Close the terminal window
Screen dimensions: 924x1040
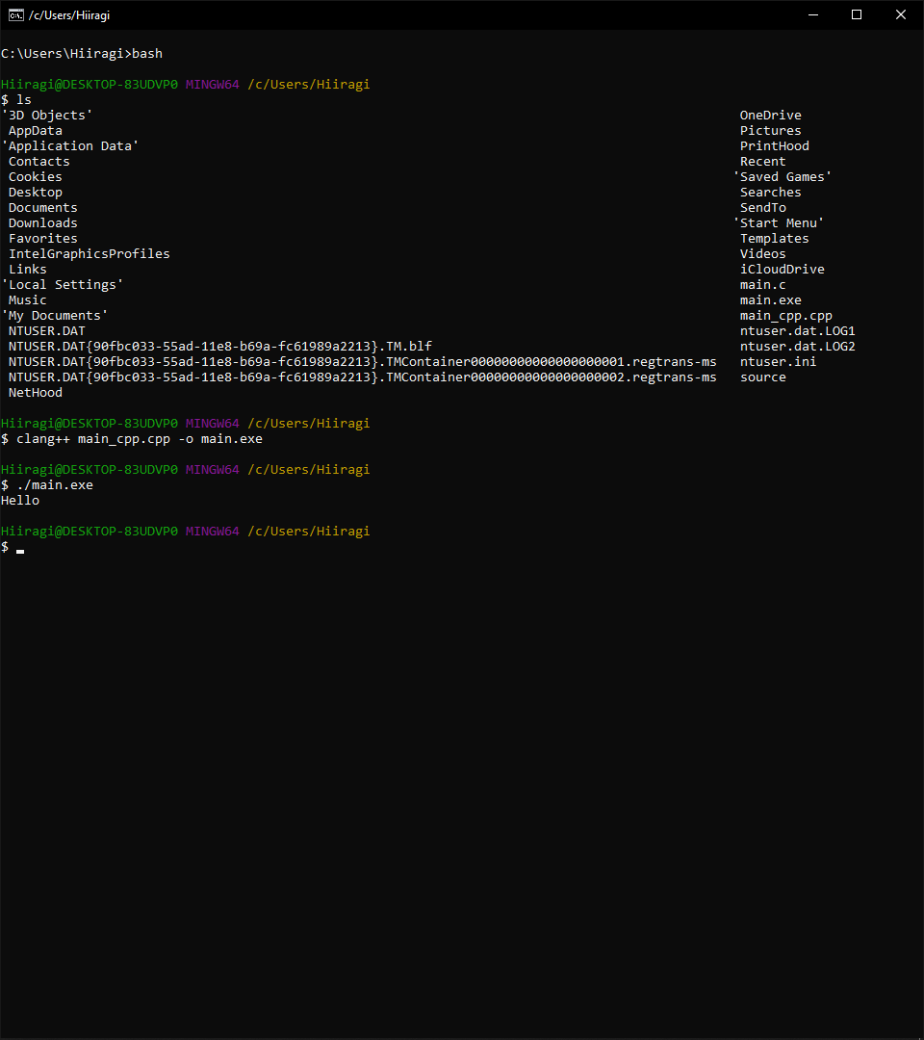(901, 14)
